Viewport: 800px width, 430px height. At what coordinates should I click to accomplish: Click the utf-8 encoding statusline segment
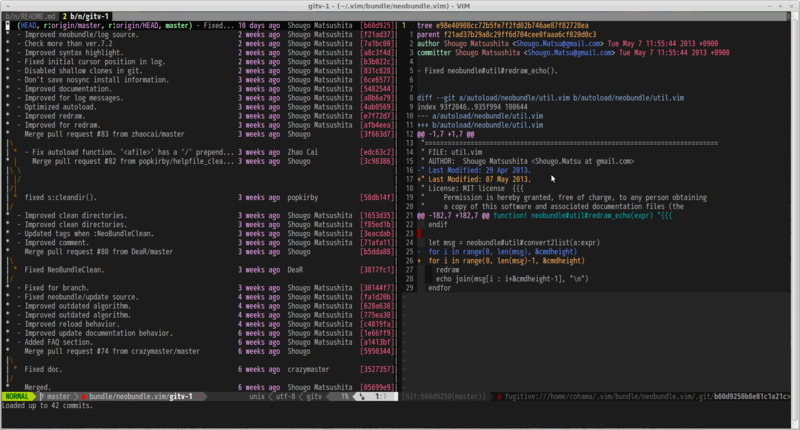(x=285, y=396)
